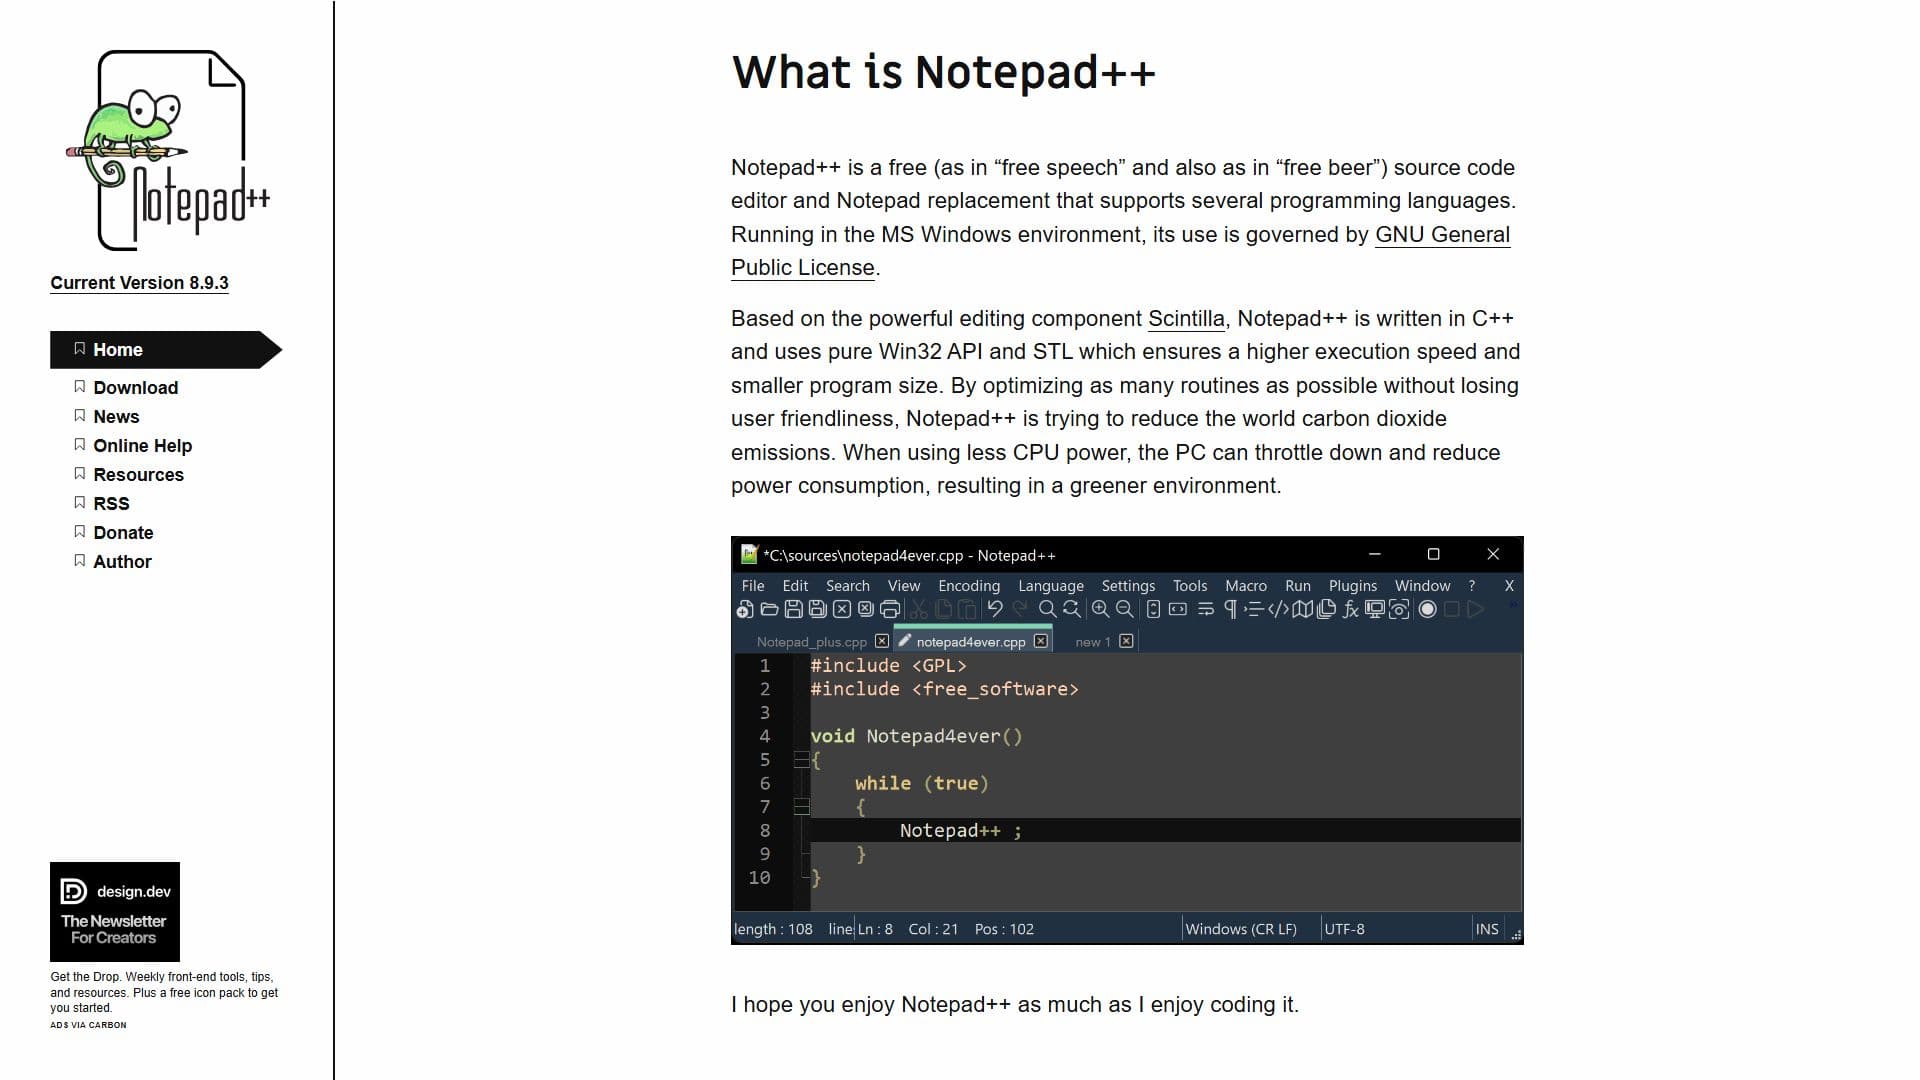Open the Online Help sidebar link

click(142, 446)
